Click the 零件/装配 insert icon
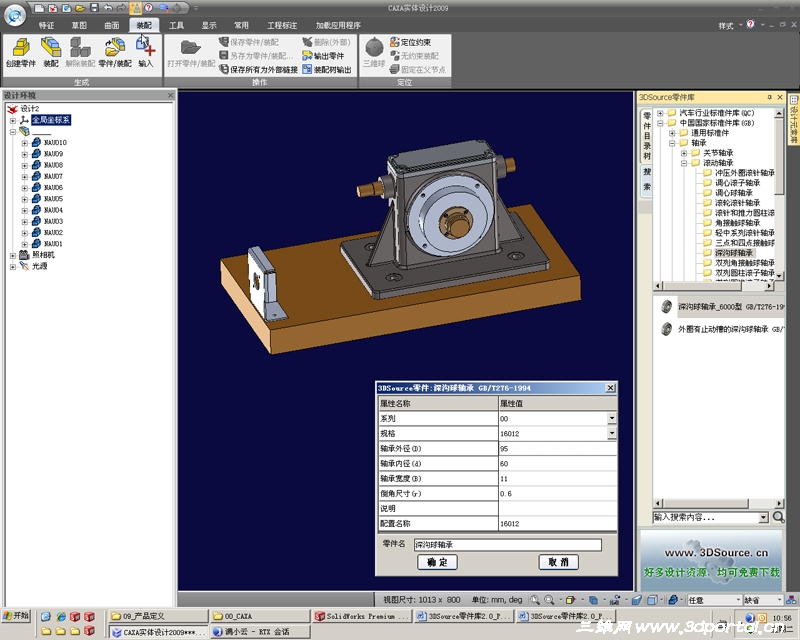This screenshot has height=640, width=800. 115,47
